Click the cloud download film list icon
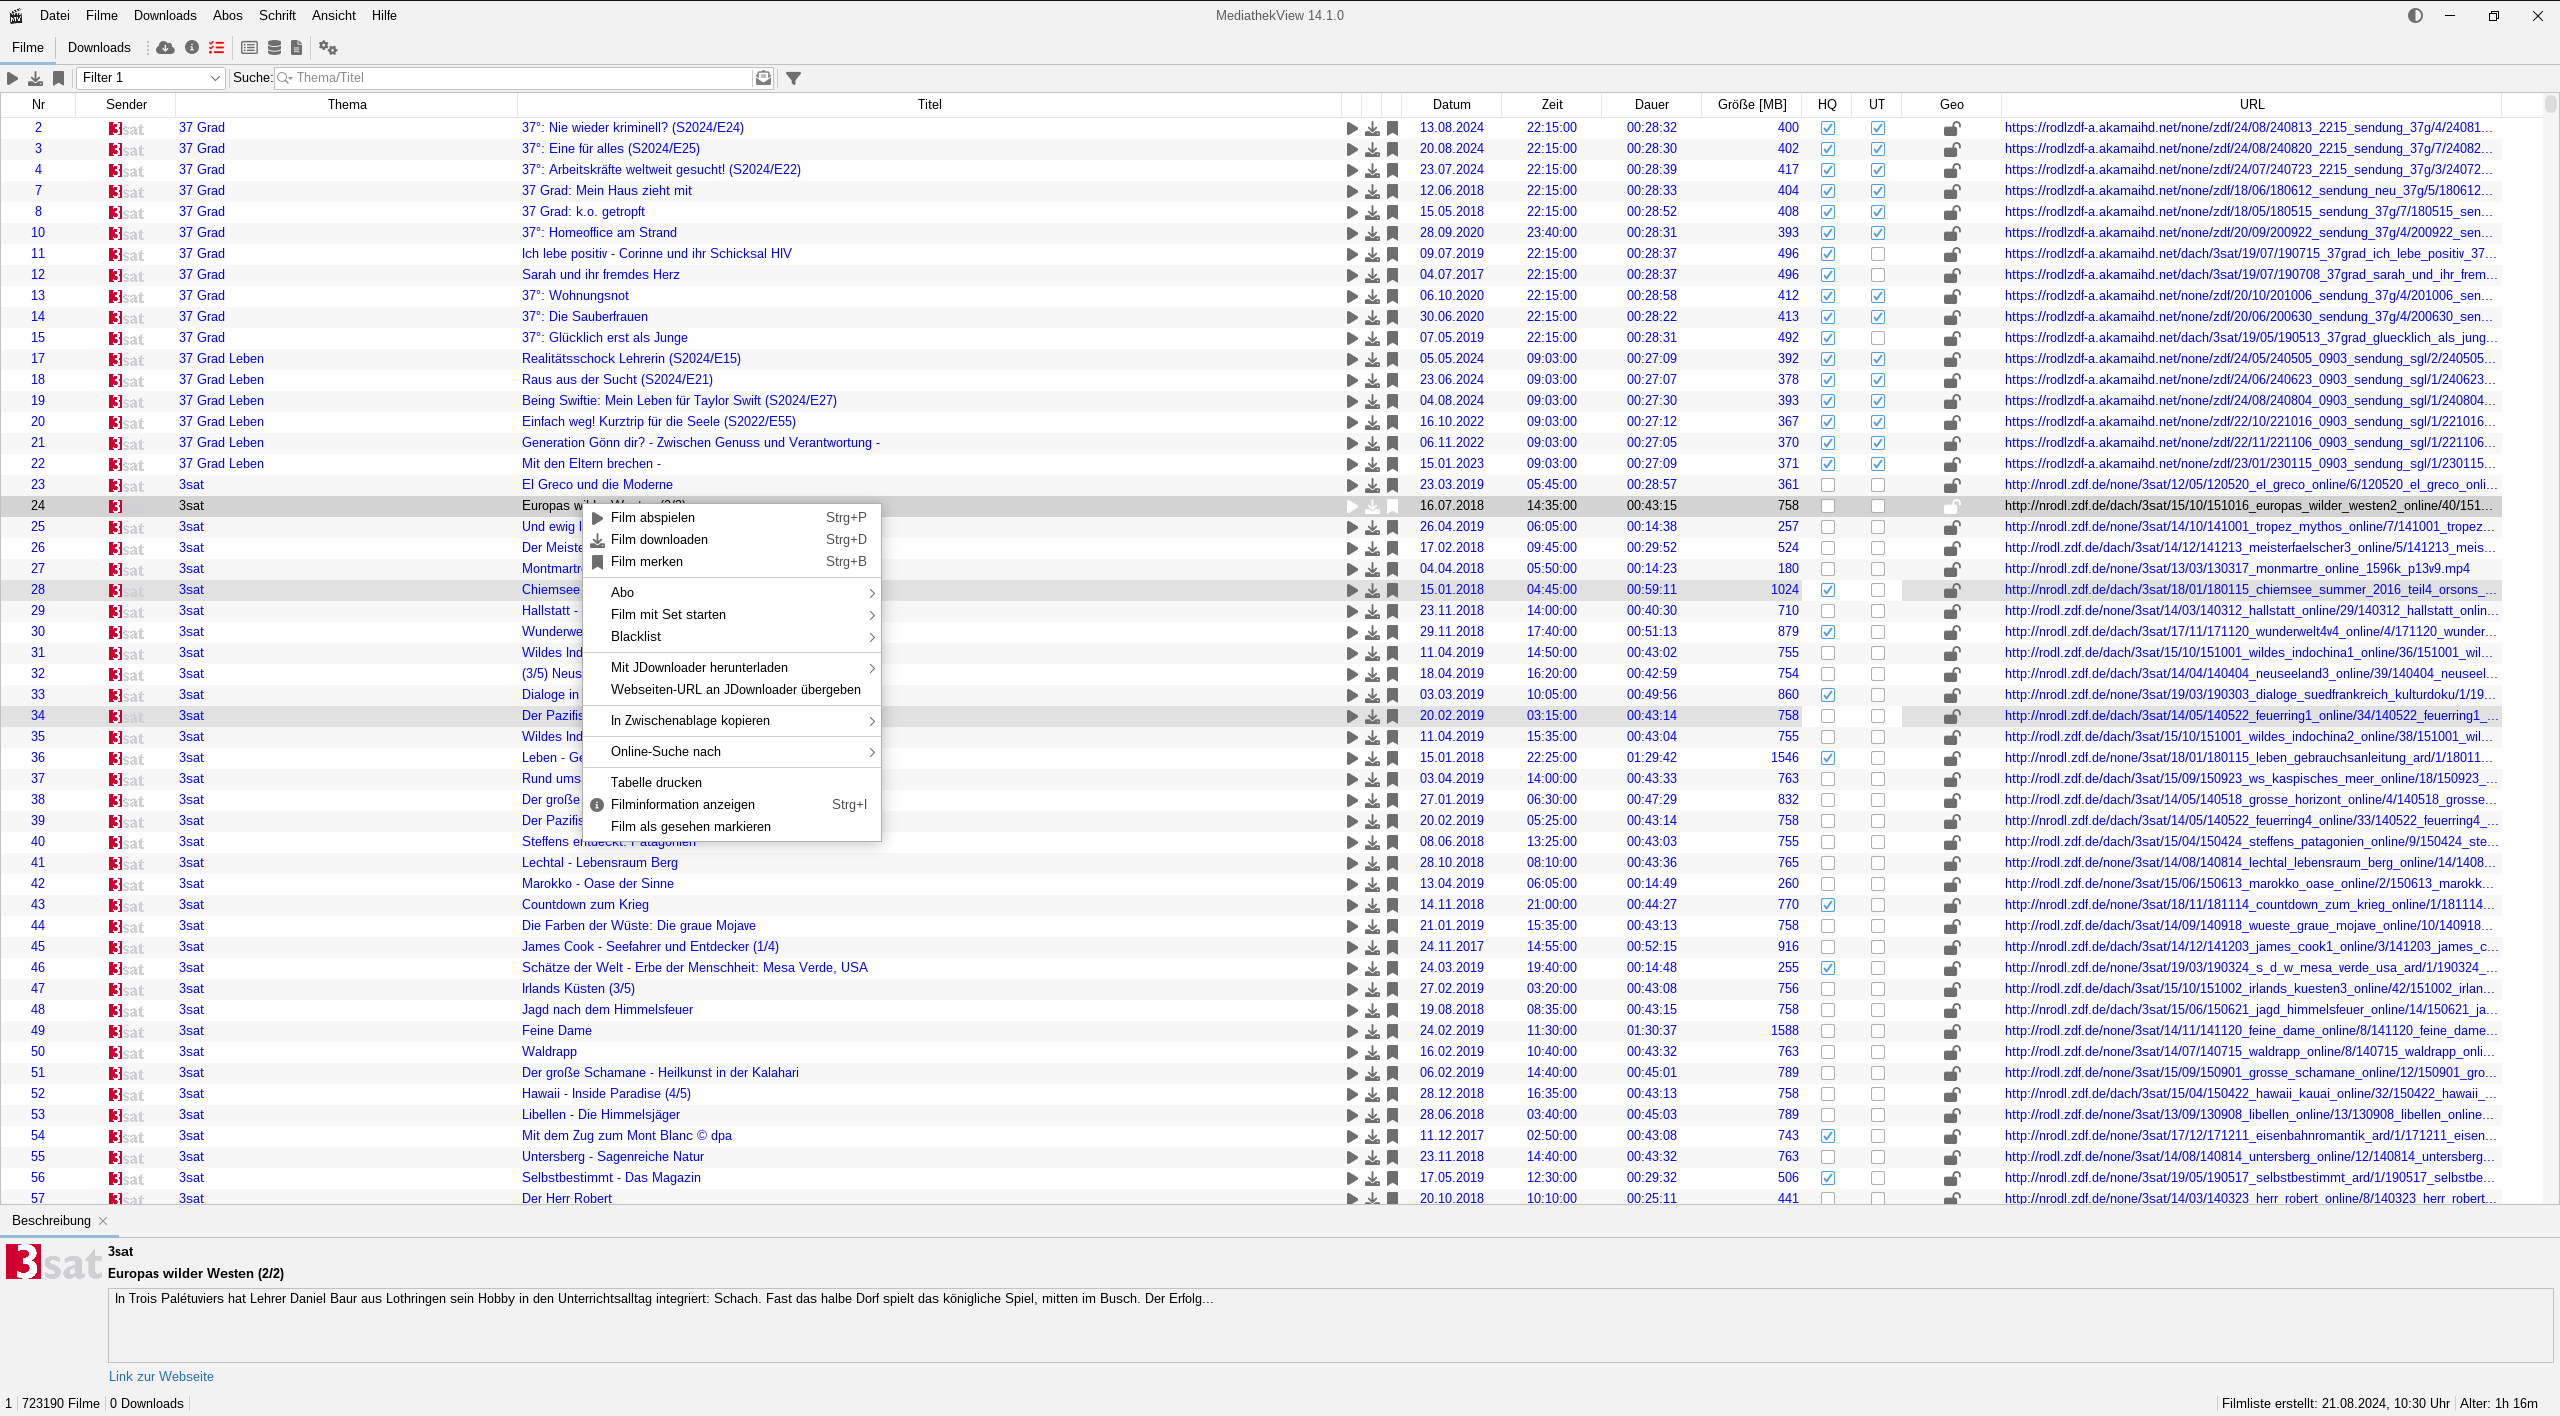This screenshot has width=2560, height=1416. pos(166,47)
